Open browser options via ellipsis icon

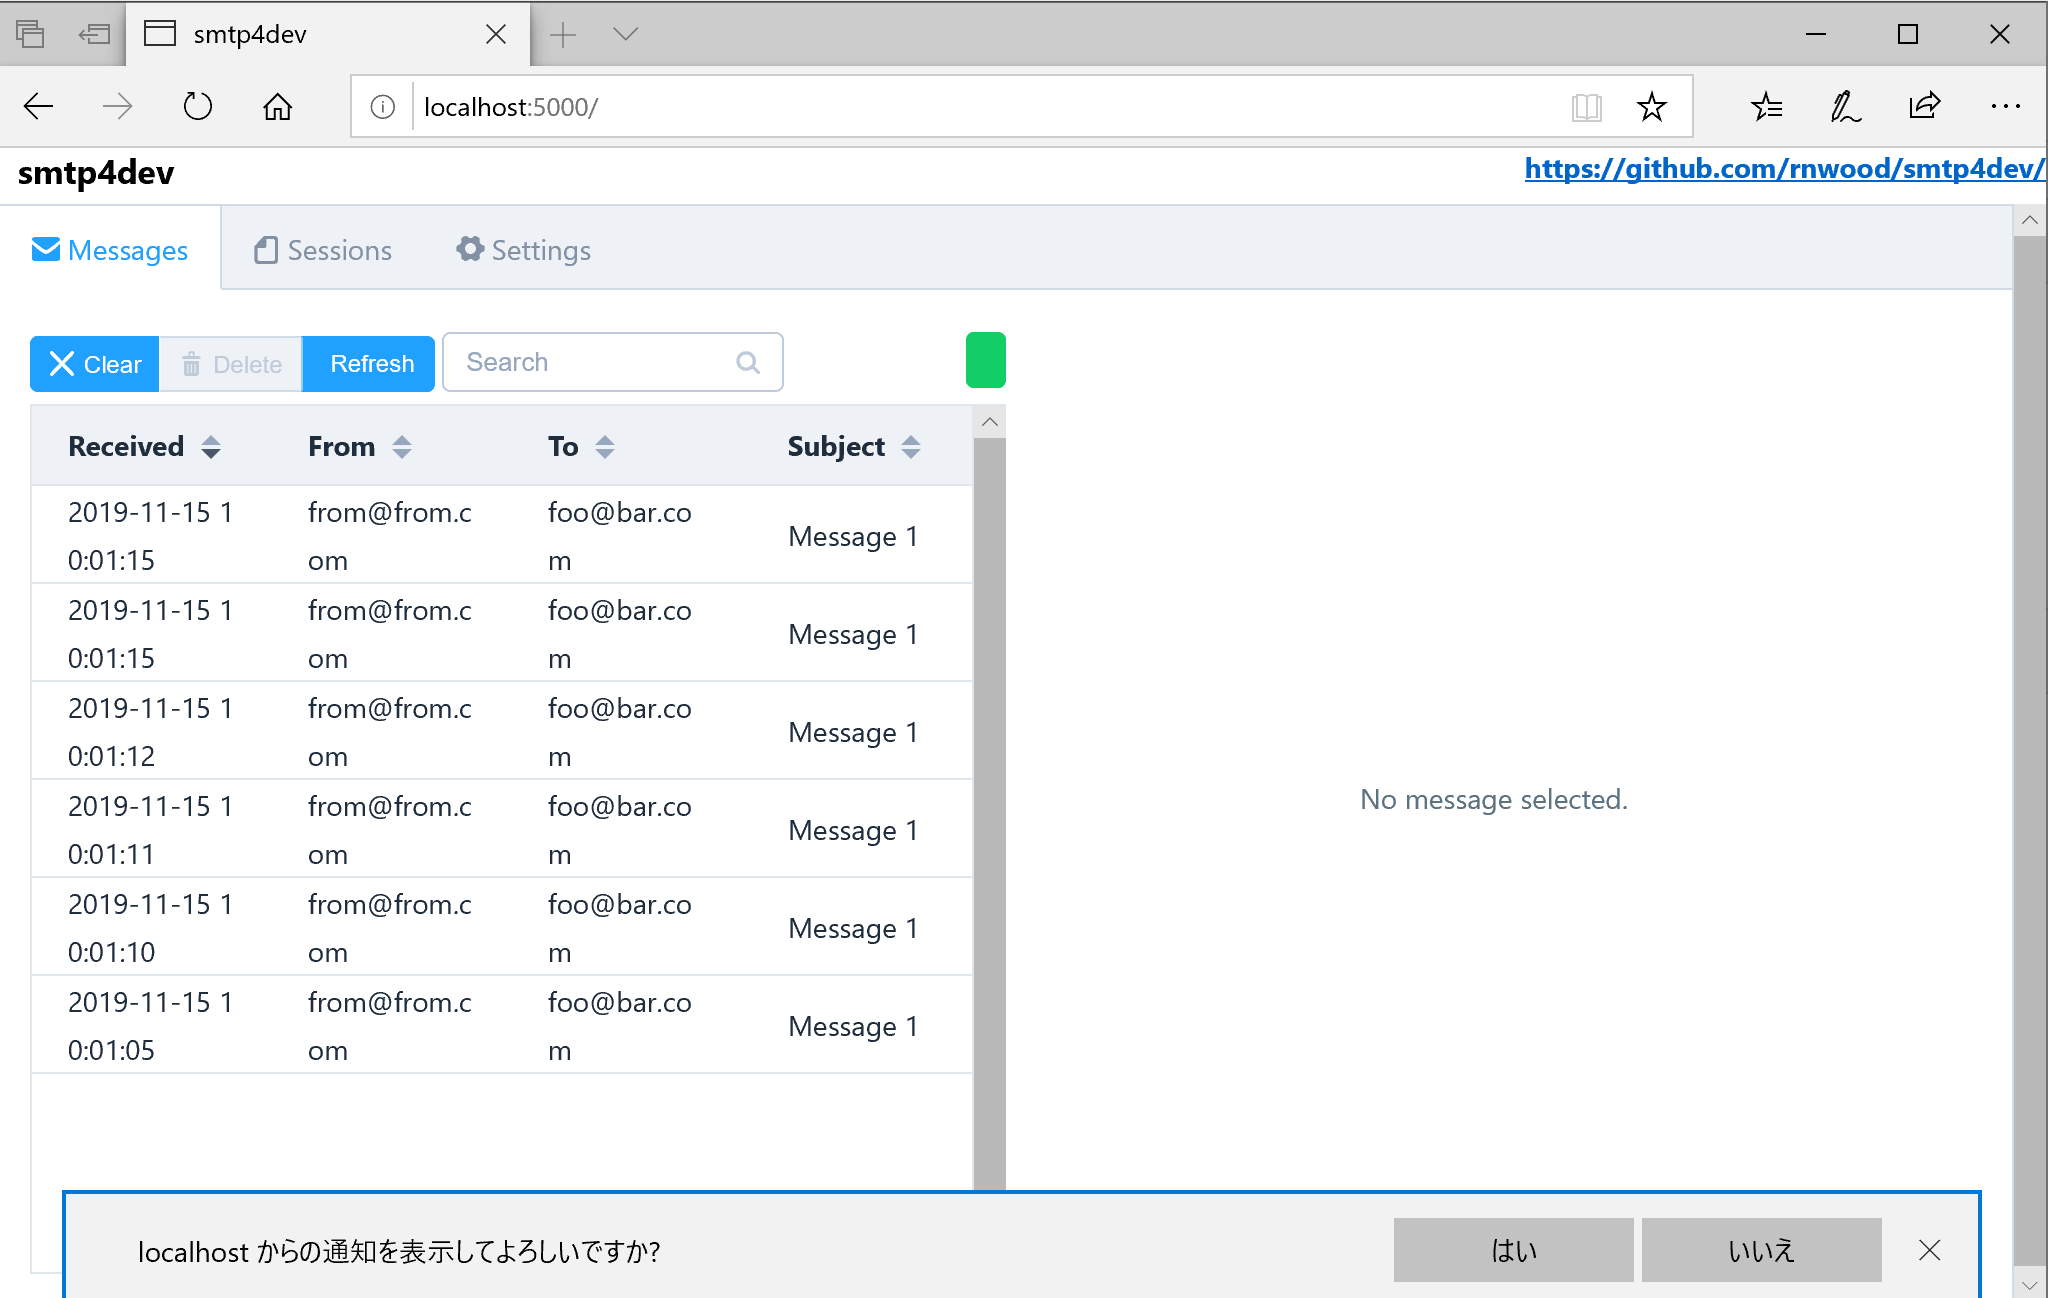(2007, 106)
